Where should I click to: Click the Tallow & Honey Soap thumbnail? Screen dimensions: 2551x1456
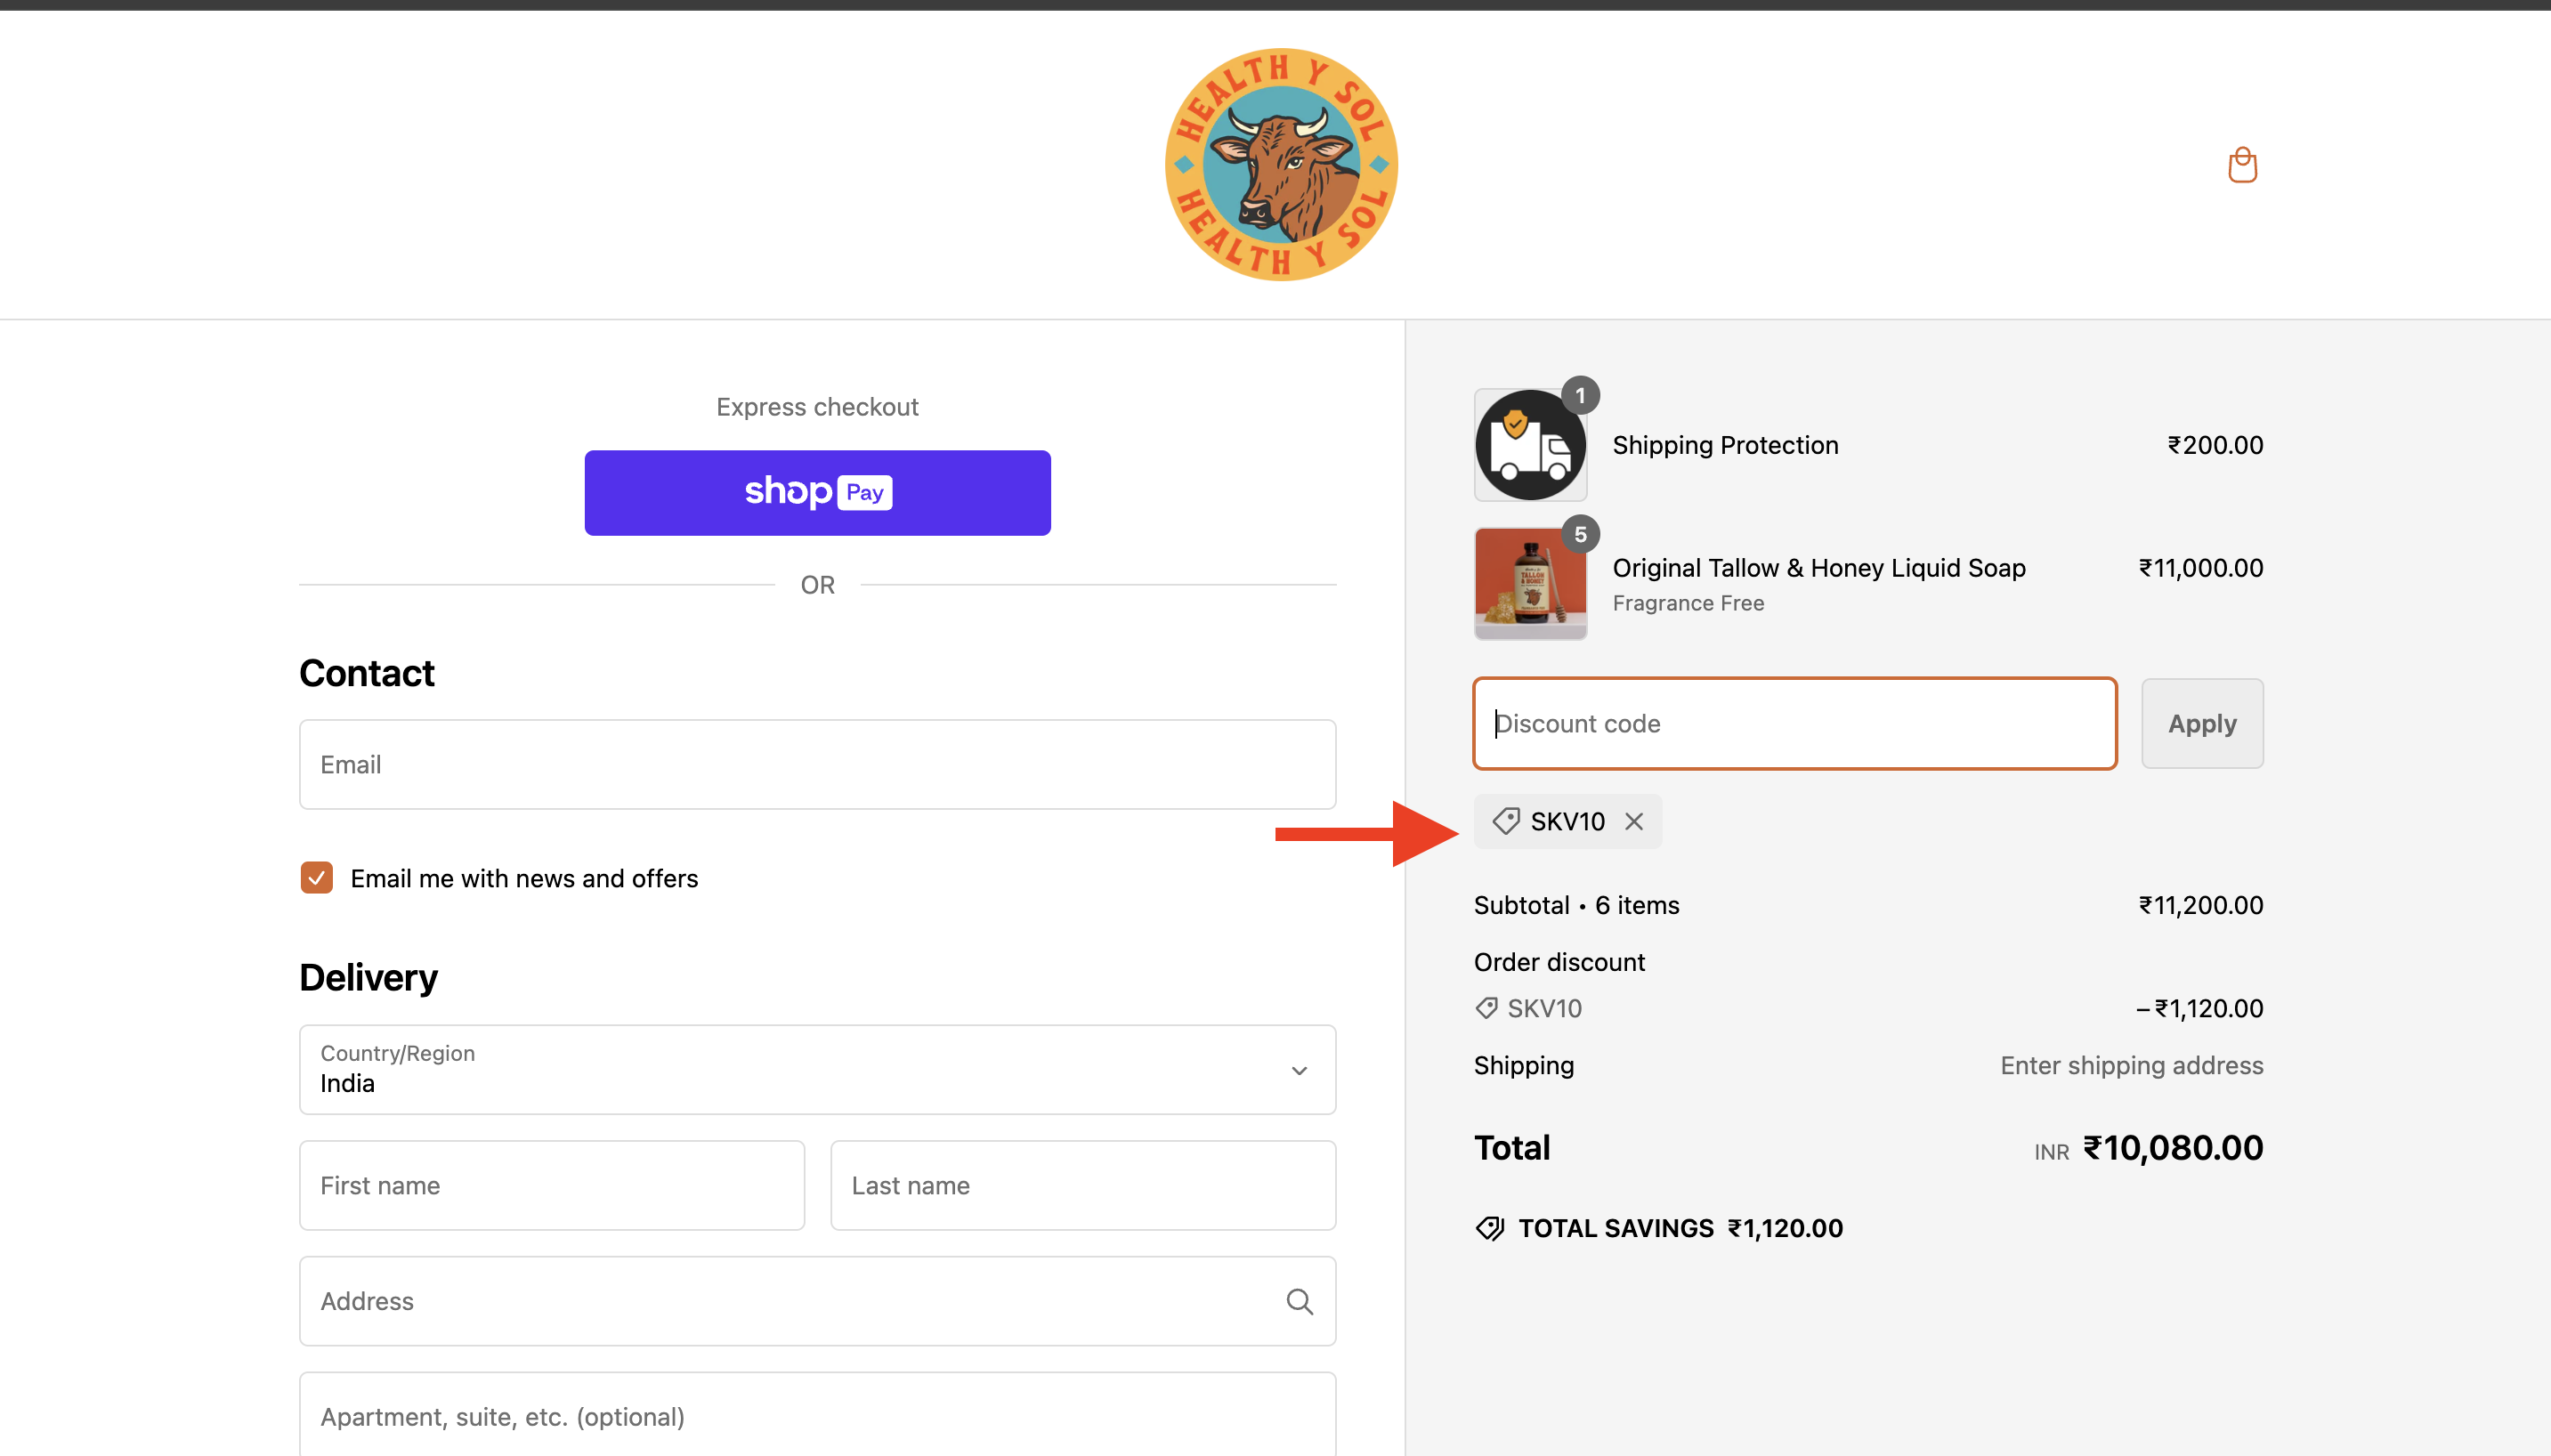pyautogui.click(x=1530, y=583)
